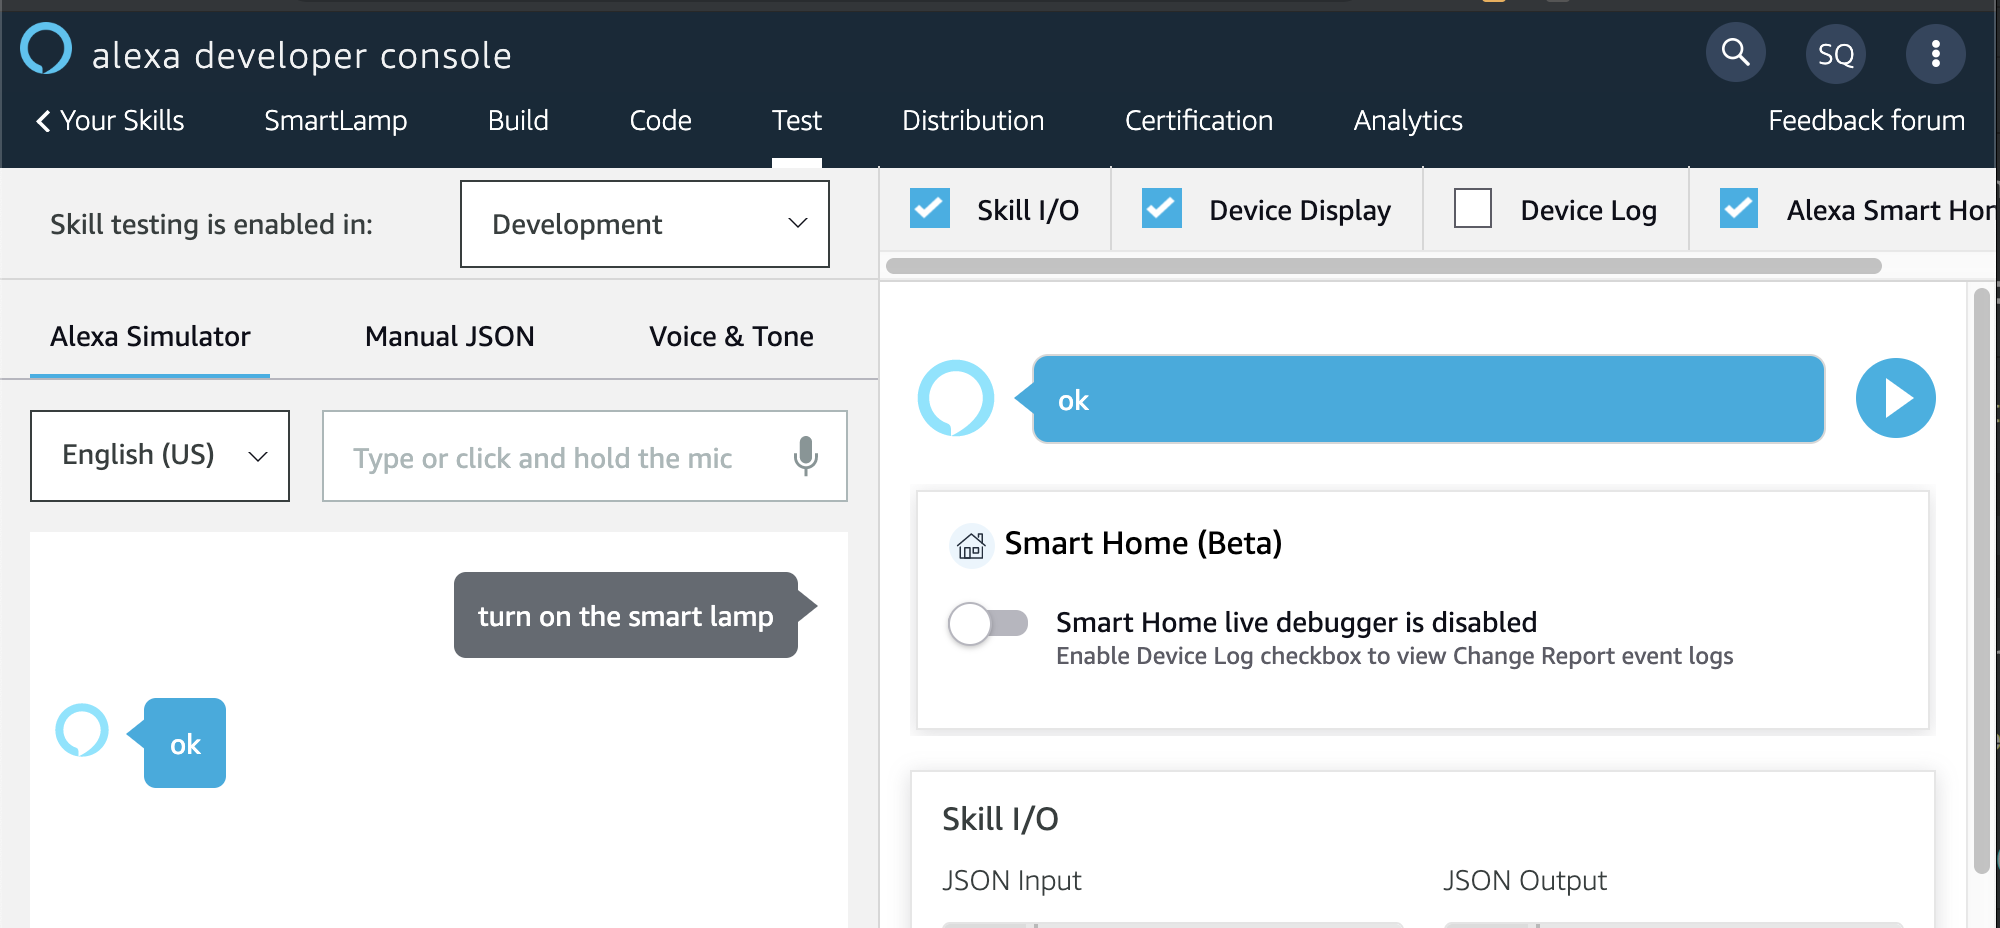The image size is (2000, 928).
Task: Open the search magnifier icon
Action: pyautogui.click(x=1735, y=53)
